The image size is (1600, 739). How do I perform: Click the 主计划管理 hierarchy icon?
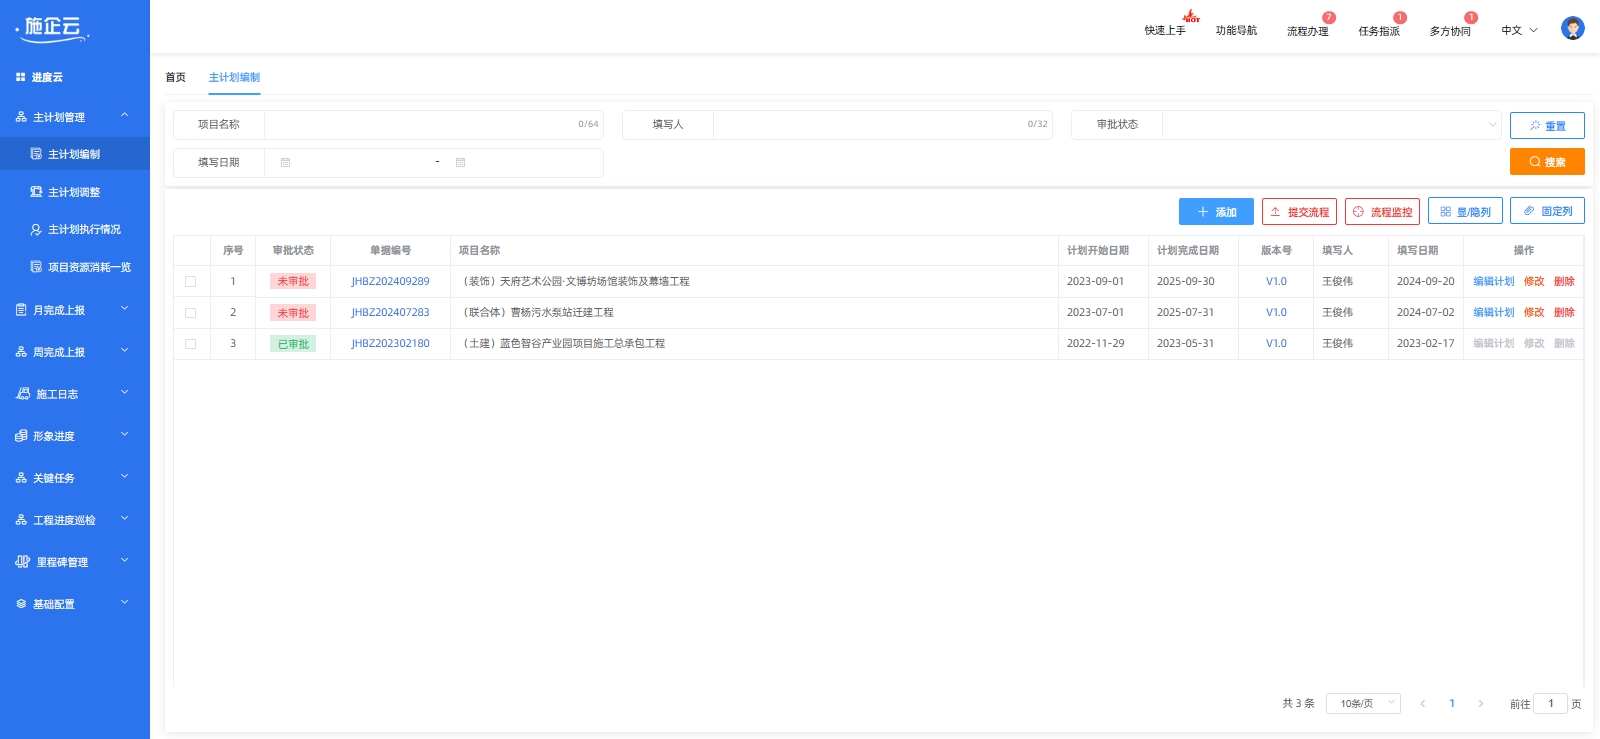[x=21, y=117]
